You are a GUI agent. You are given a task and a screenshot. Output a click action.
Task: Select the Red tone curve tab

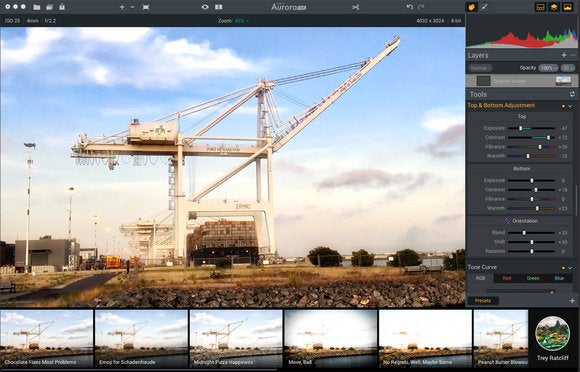[x=506, y=278]
